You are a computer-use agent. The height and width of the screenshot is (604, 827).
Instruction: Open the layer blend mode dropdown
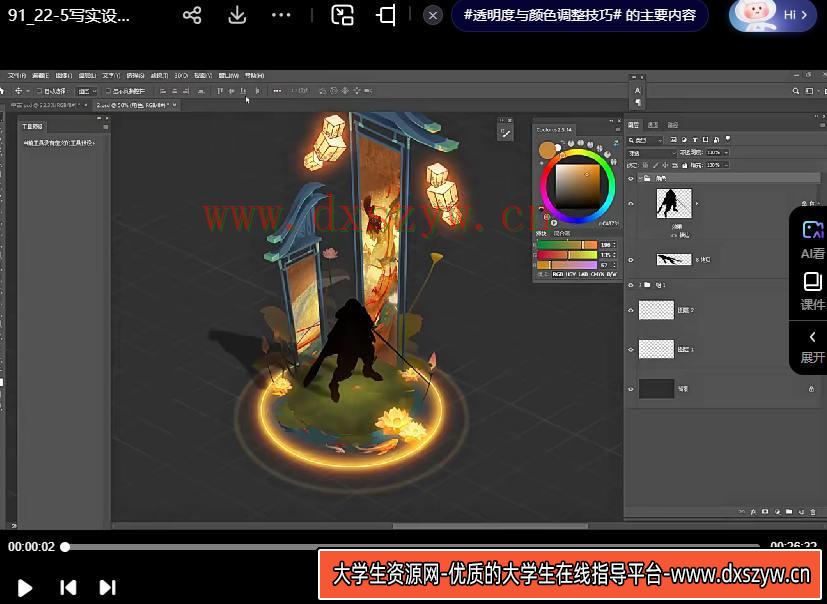pos(652,153)
